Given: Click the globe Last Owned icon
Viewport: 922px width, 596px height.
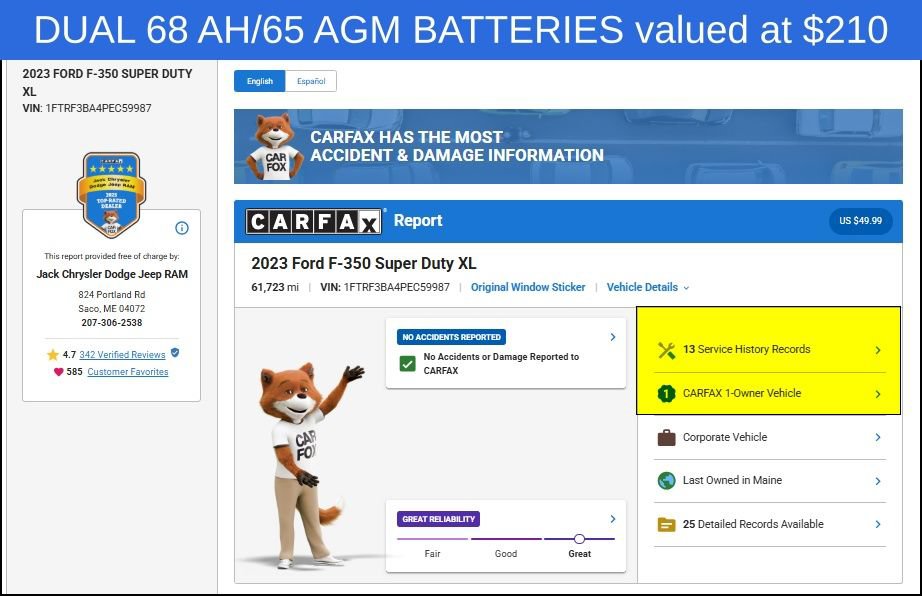Looking at the screenshot, I should [666, 481].
